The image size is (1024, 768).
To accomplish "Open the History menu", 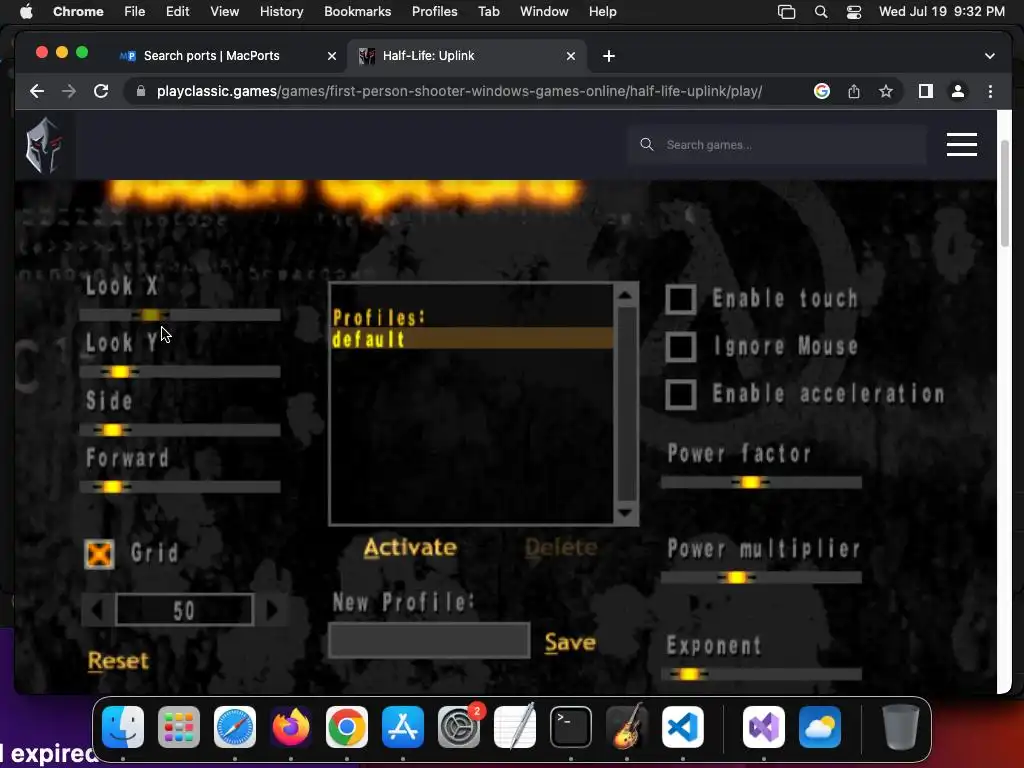I will (x=281, y=12).
